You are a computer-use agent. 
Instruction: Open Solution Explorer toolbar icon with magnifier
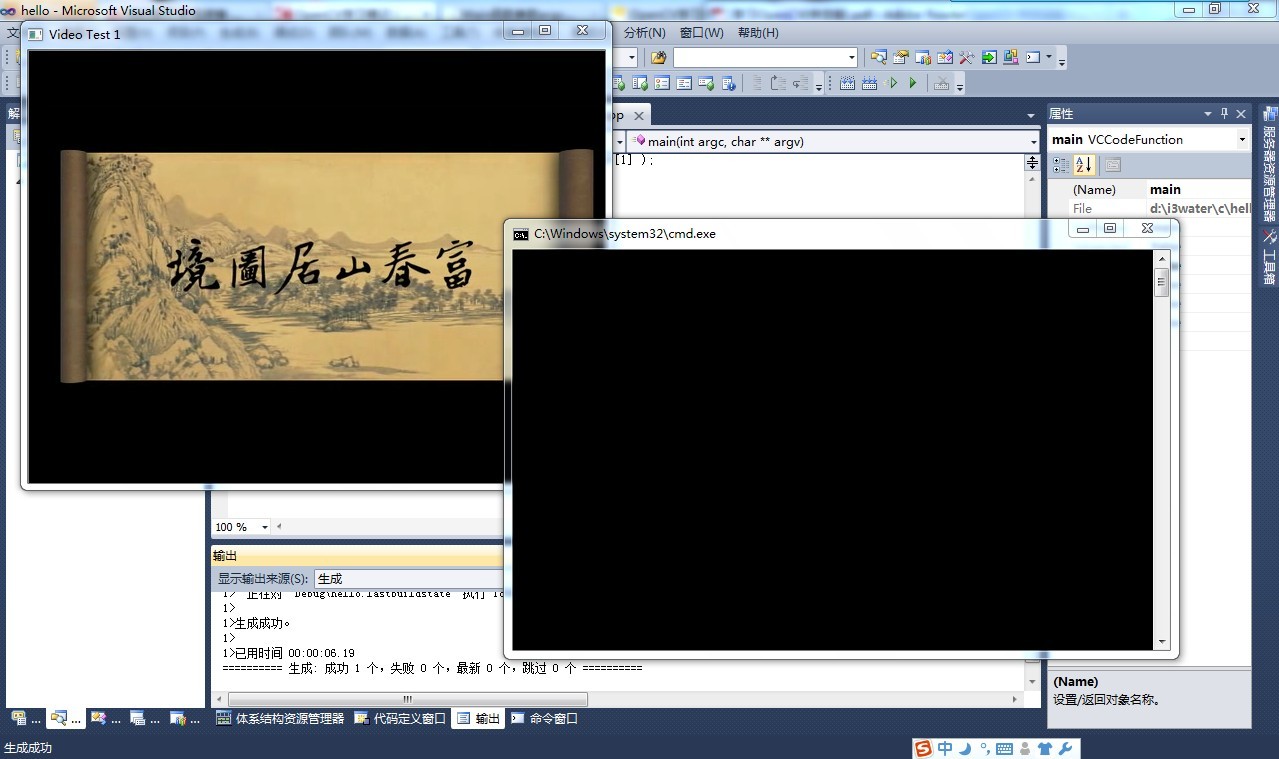[x=878, y=58]
